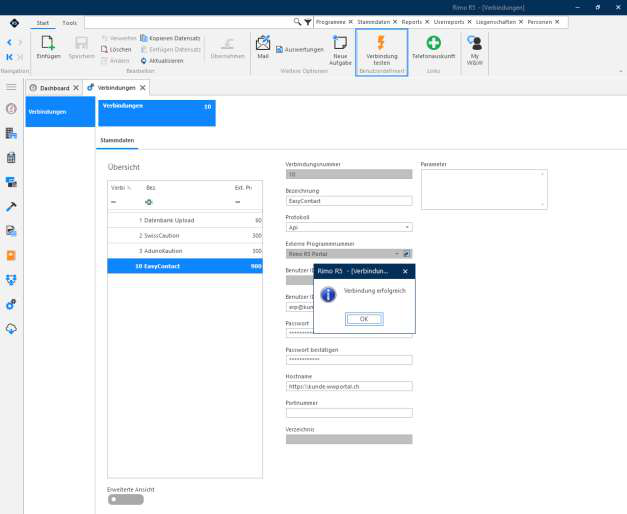This screenshot has width=627, height=514.
Task: Click into the Hostname field
Action: [349, 386]
